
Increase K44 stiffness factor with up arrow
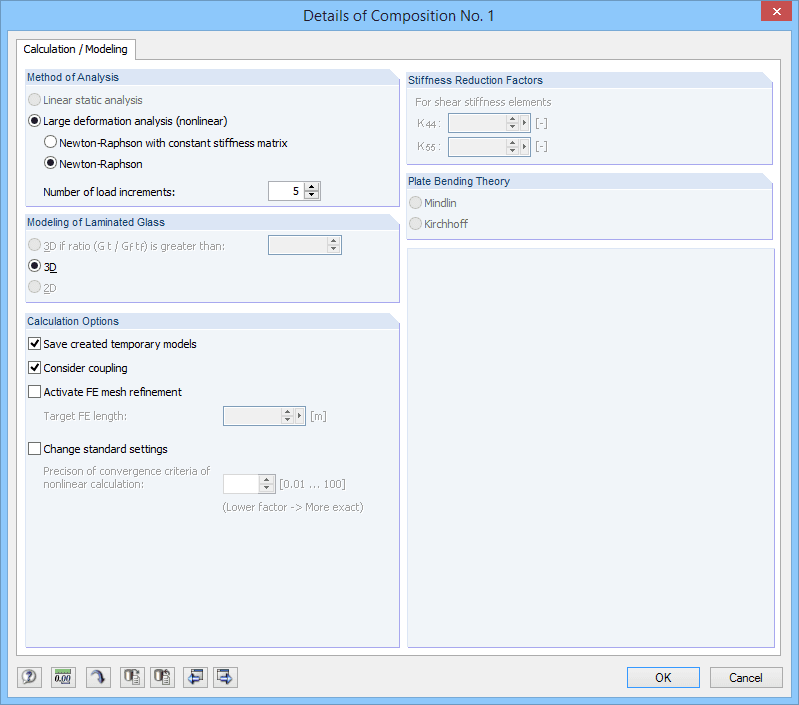click(513, 119)
